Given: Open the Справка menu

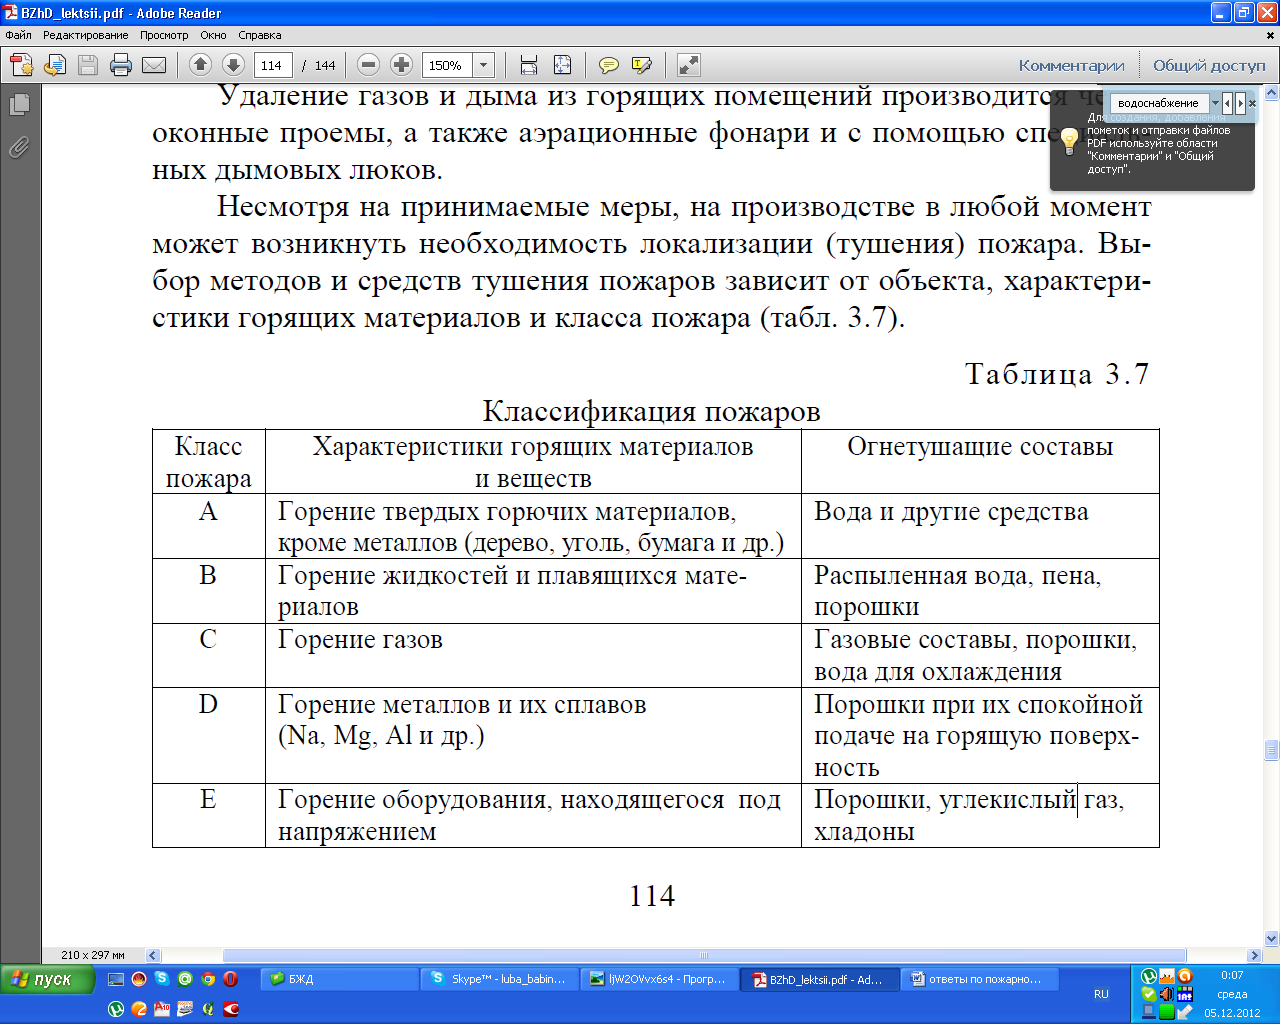Looking at the screenshot, I should [x=260, y=35].
